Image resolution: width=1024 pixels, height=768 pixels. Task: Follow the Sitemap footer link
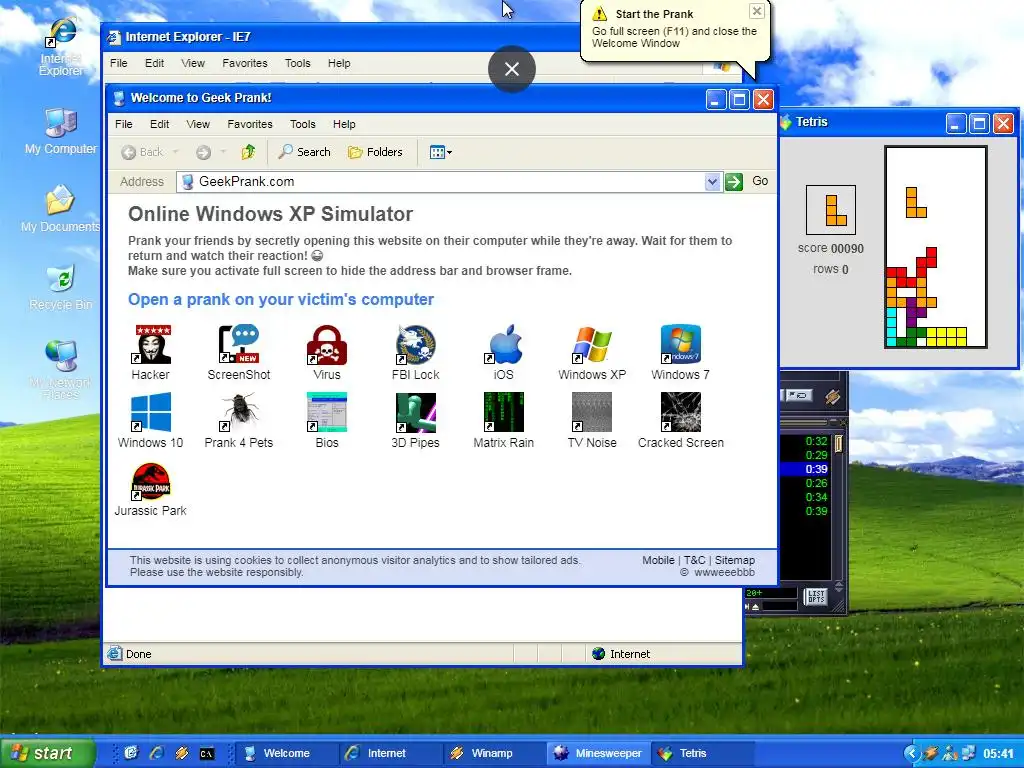[735, 560]
